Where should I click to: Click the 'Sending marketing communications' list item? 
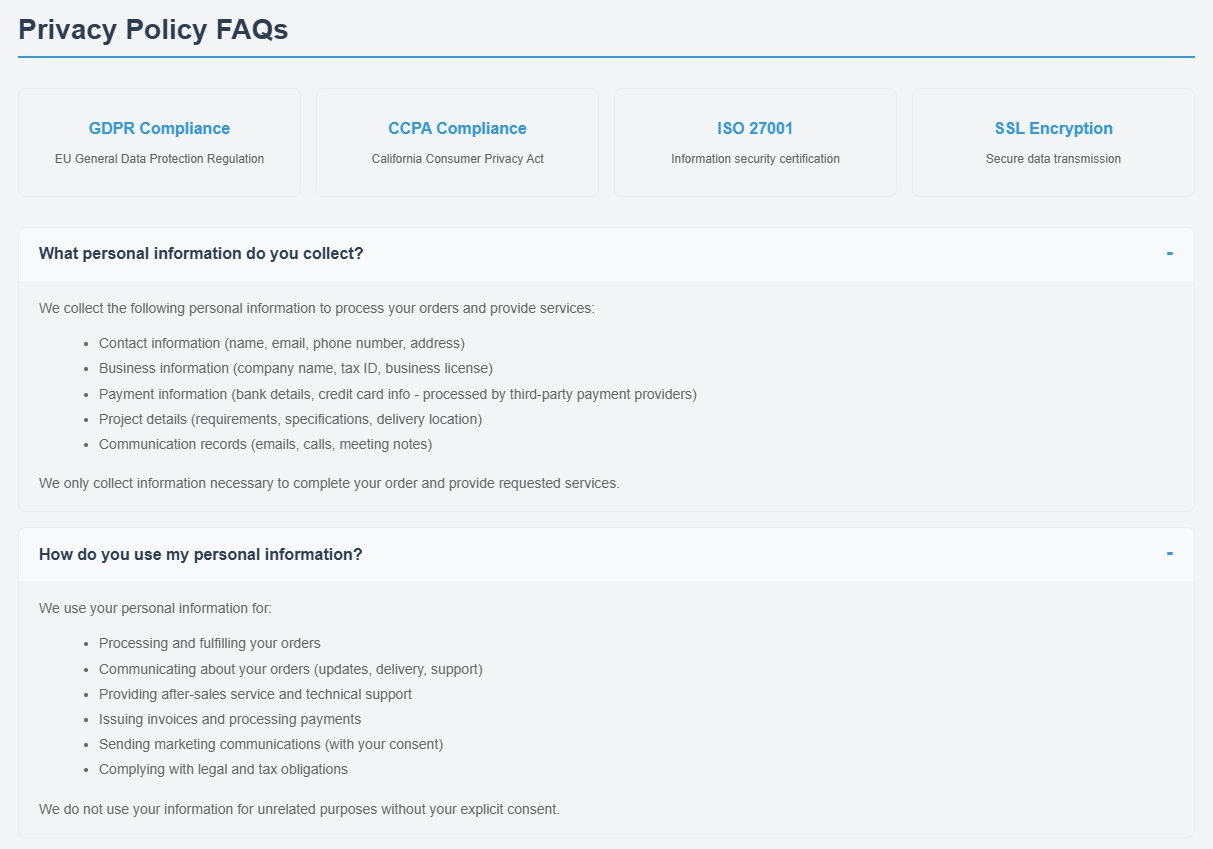[270, 744]
